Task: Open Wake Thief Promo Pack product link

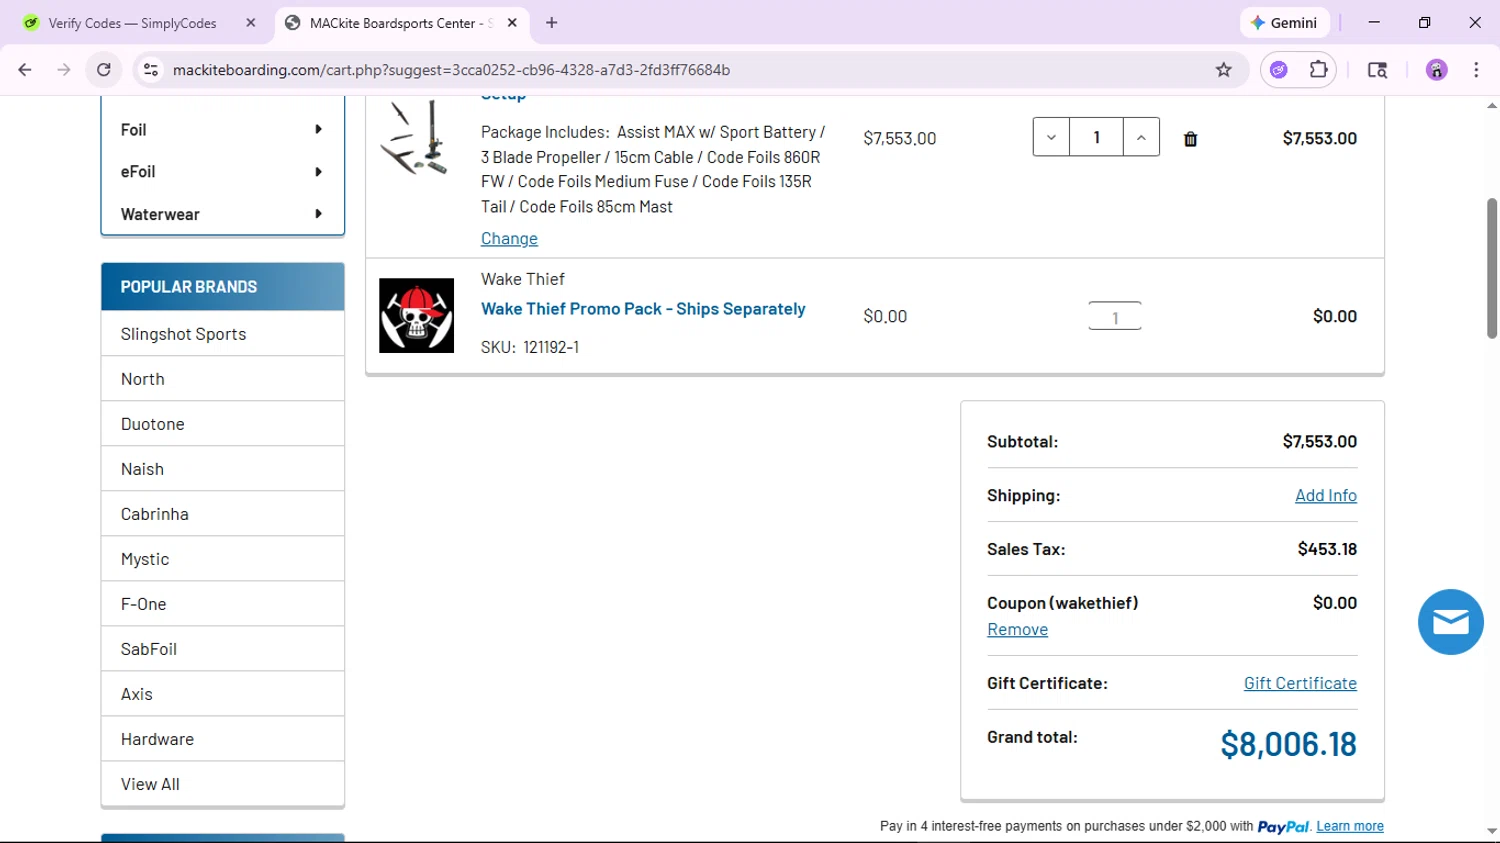Action: [643, 309]
